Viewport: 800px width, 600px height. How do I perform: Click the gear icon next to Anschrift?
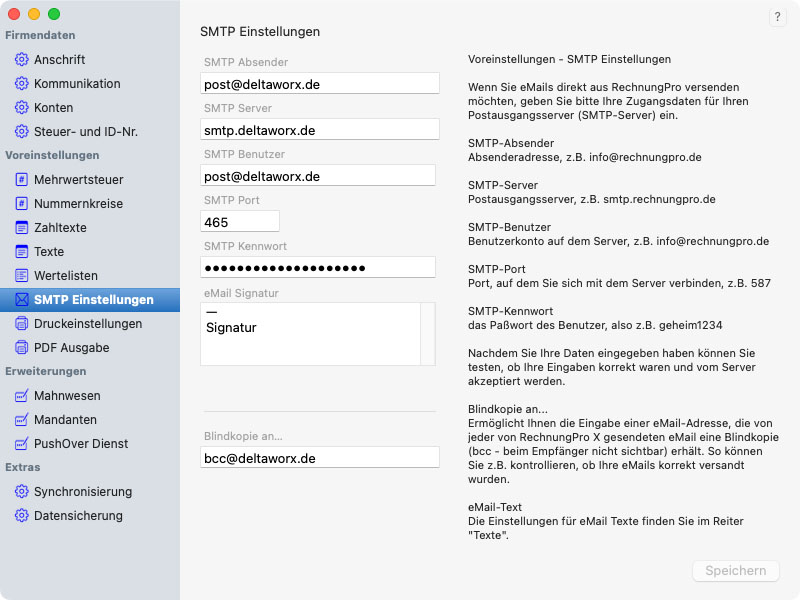click(x=22, y=60)
